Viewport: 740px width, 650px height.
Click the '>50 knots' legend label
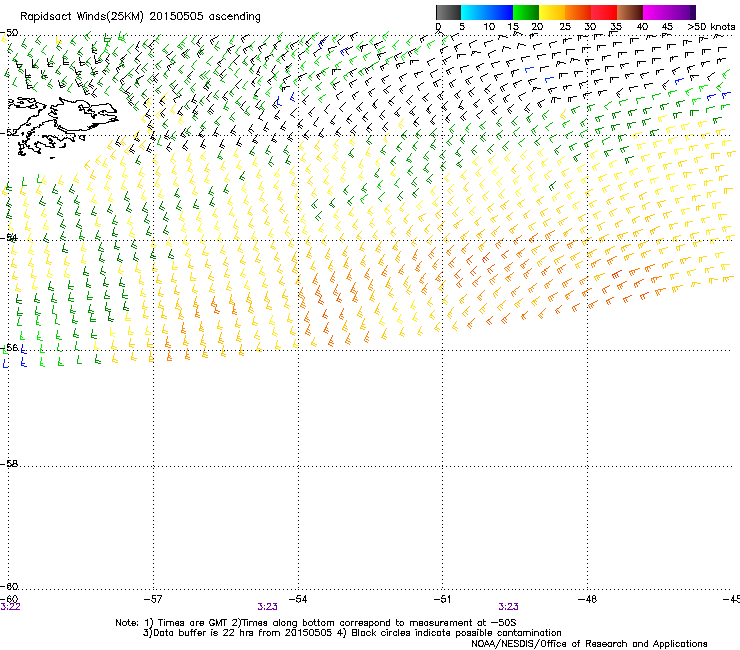pyautogui.click(x=711, y=27)
